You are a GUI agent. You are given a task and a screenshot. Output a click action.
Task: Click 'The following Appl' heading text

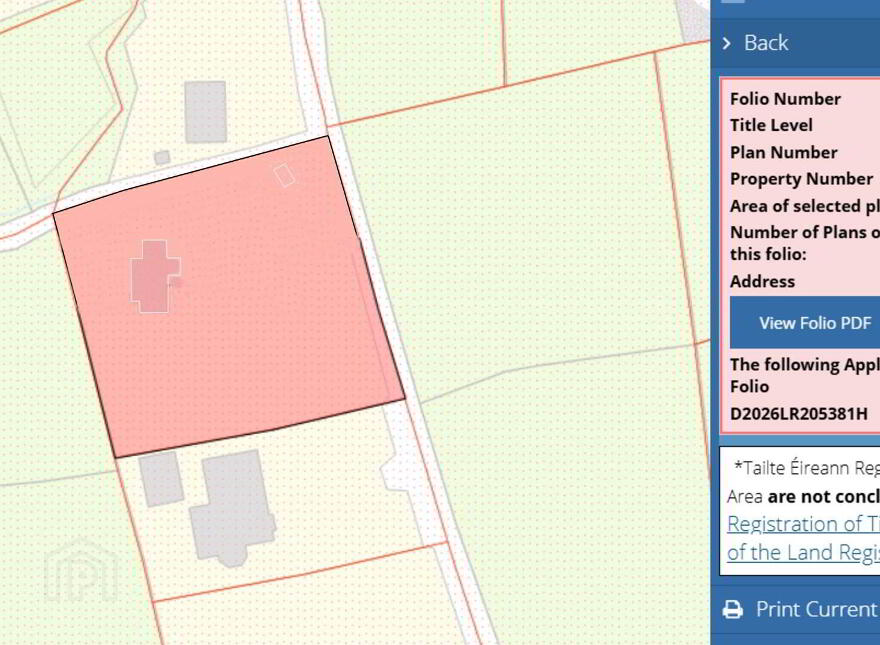tap(805, 365)
